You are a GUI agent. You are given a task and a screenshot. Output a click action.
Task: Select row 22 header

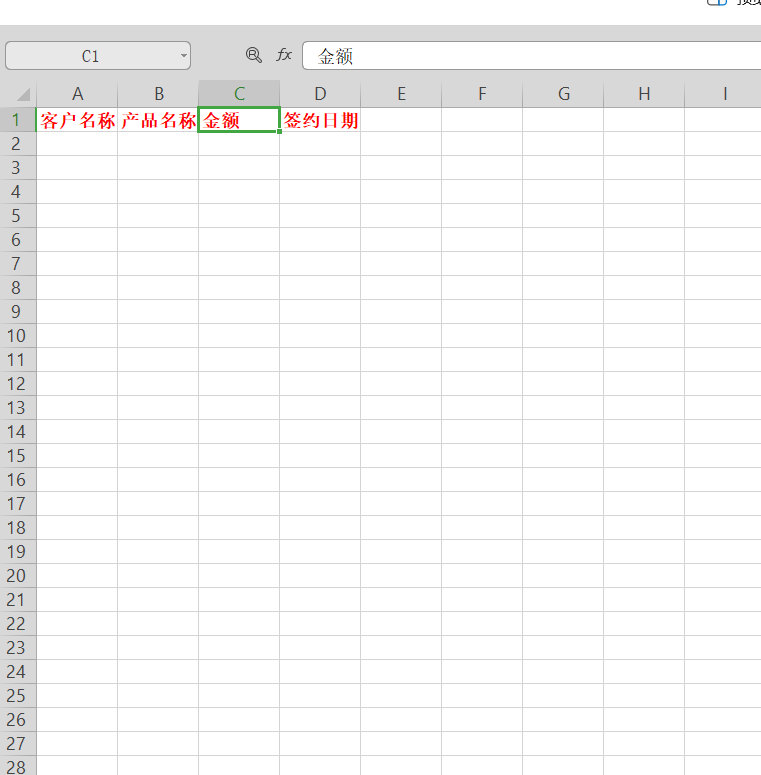pyautogui.click(x=18, y=624)
